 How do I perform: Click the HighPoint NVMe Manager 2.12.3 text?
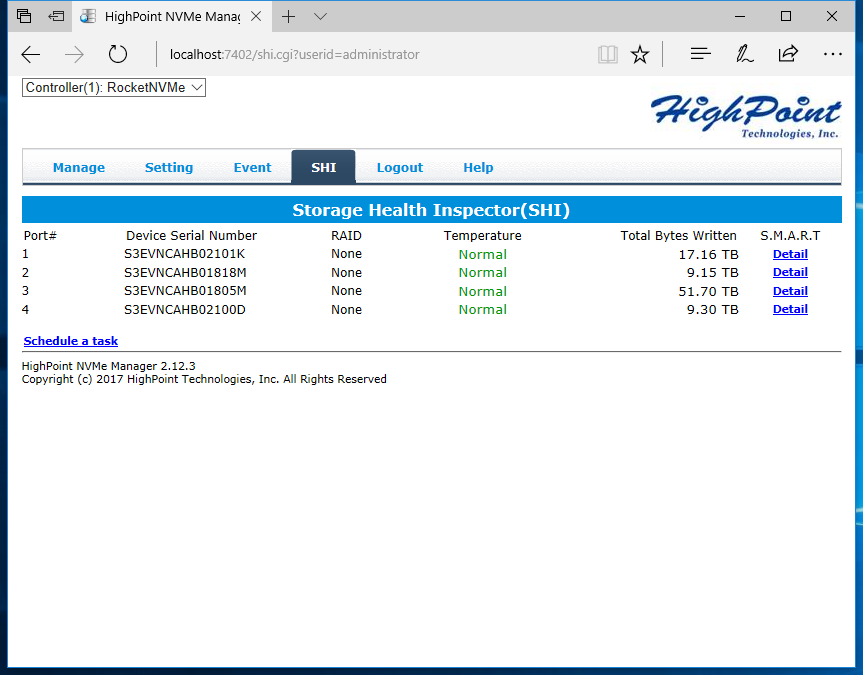(108, 366)
